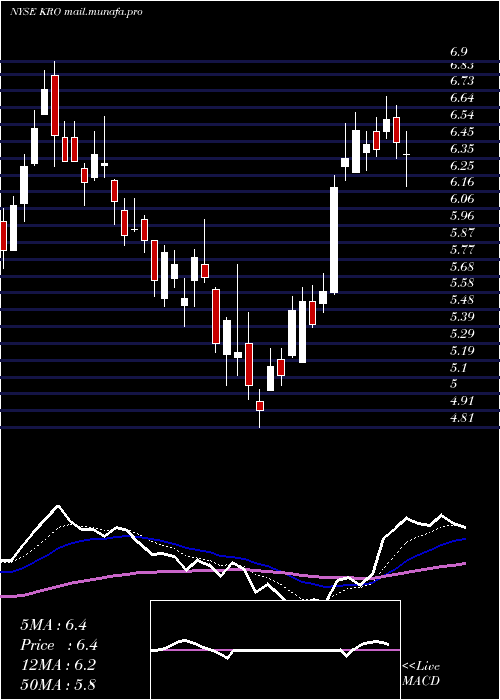Click the Price : 6.4 readout

[59, 645]
